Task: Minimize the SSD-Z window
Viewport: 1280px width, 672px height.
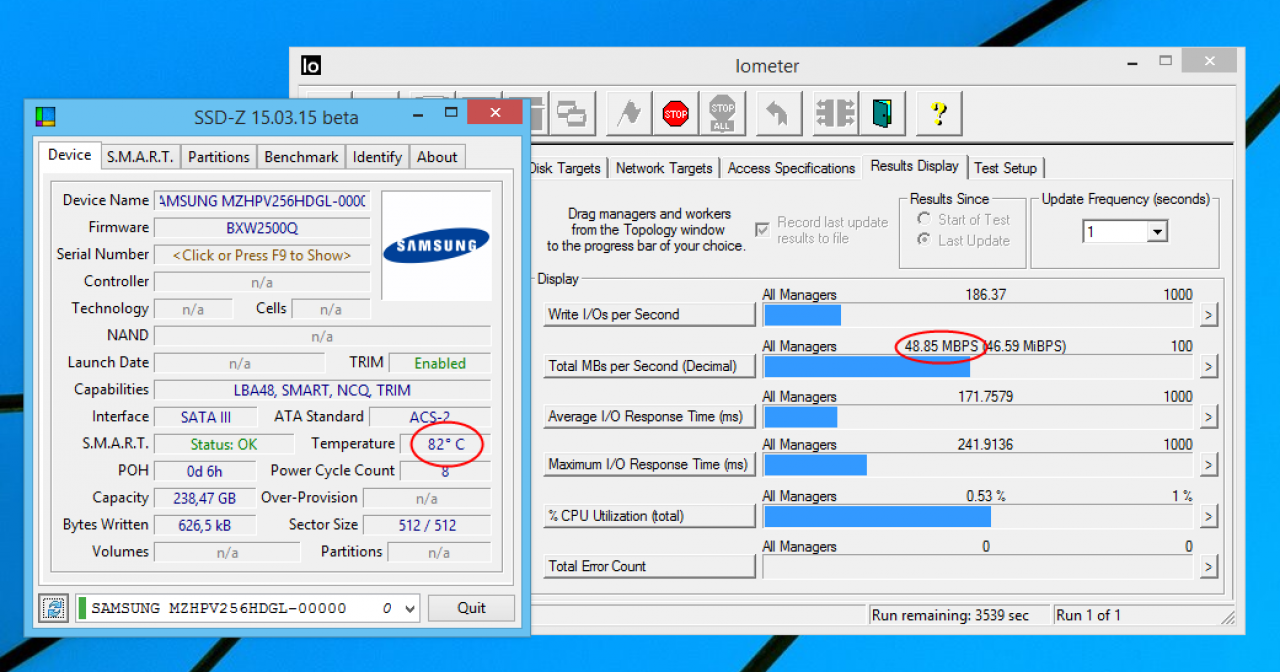Action: (x=417, y=113)
